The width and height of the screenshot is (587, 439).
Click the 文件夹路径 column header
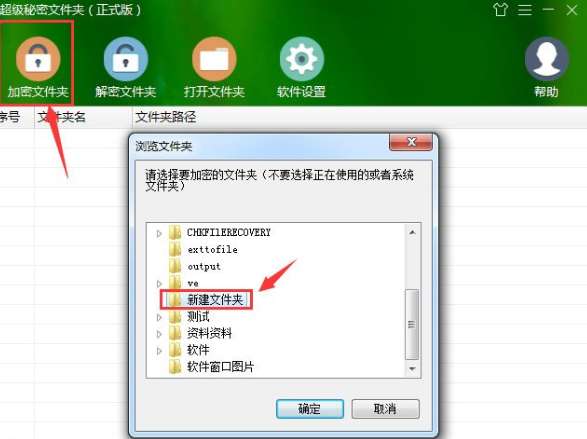click(x=166, y=117)
